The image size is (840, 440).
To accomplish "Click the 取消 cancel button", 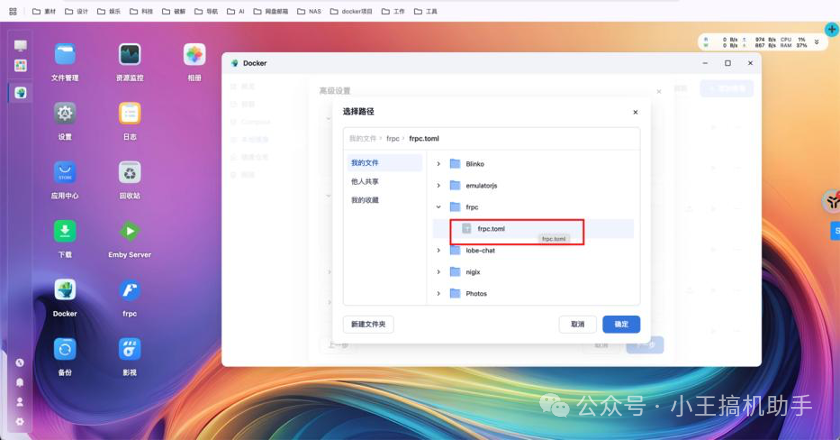I will 577,324.
